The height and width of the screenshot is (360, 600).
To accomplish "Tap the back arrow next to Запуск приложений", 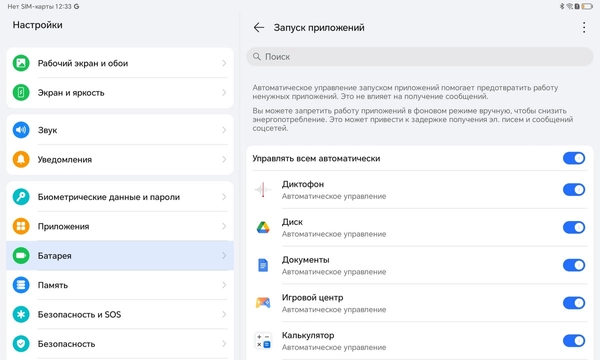I will tap(259, 28).
